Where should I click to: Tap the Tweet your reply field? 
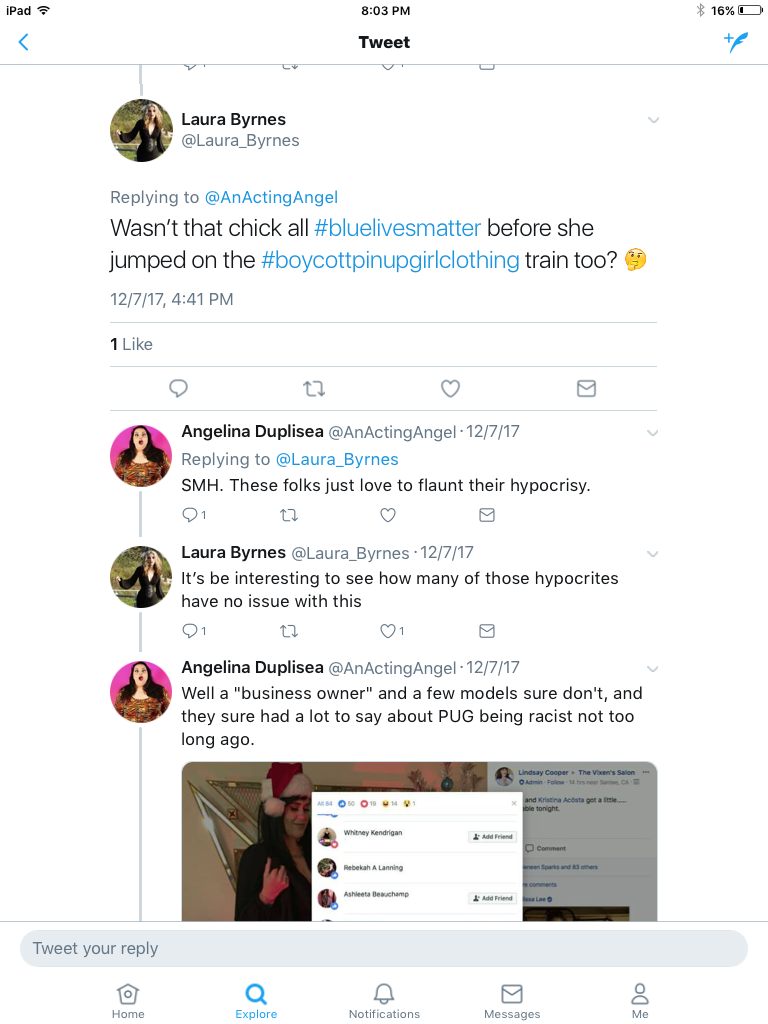384,948
